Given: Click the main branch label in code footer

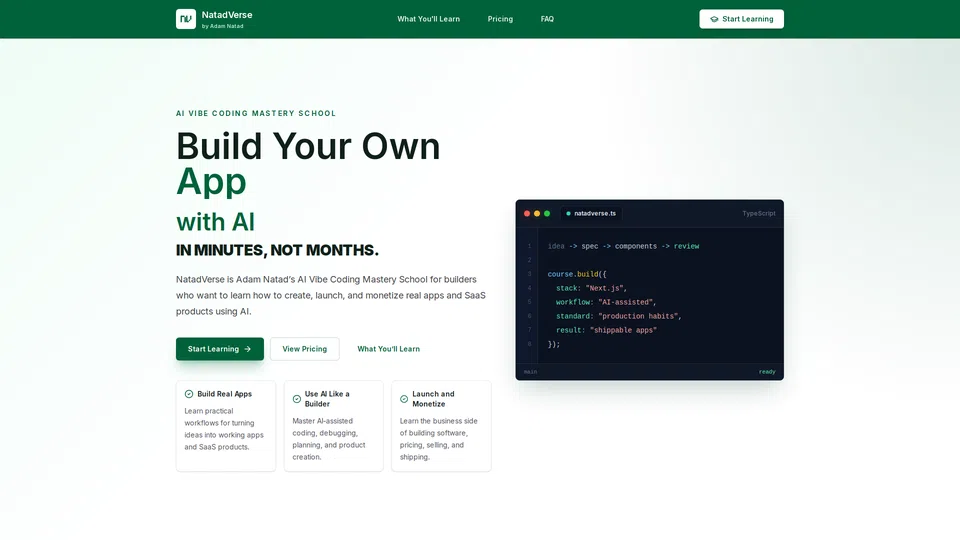Looking at the screenshot, I should pos(530,372).
